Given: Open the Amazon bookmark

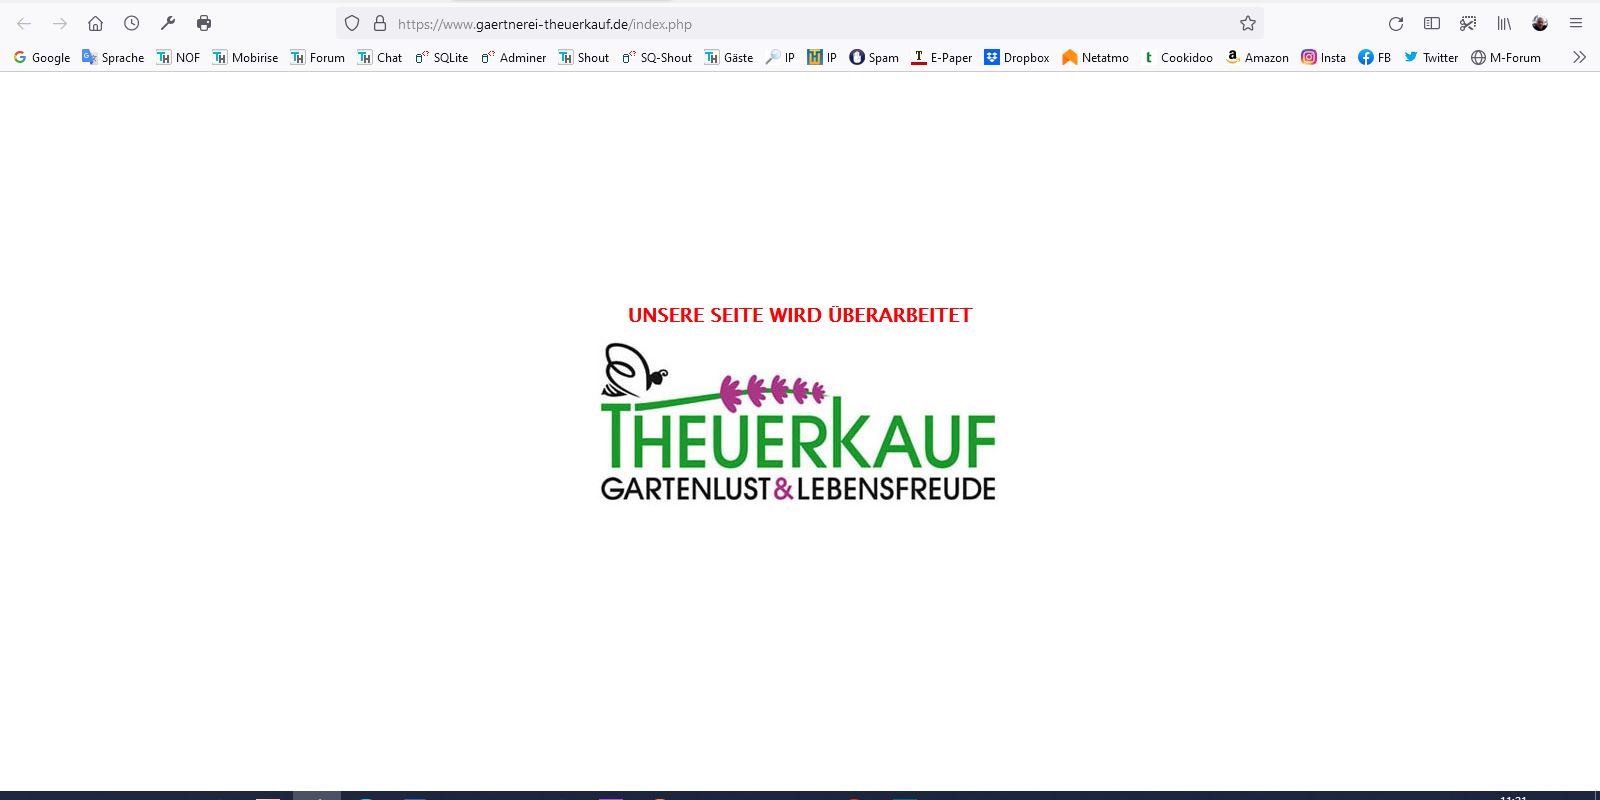Looking at the screenshot, I should [1257, 57].
